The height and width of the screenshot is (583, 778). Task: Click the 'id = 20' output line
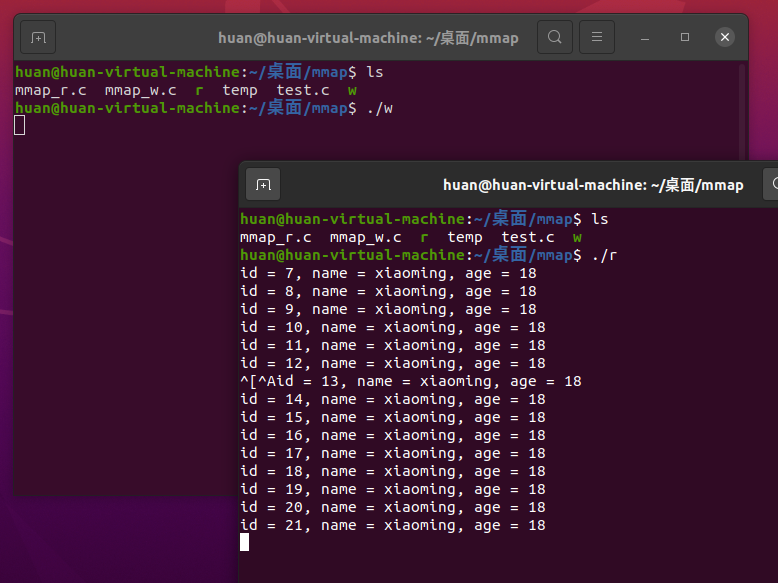click(393, 507)
